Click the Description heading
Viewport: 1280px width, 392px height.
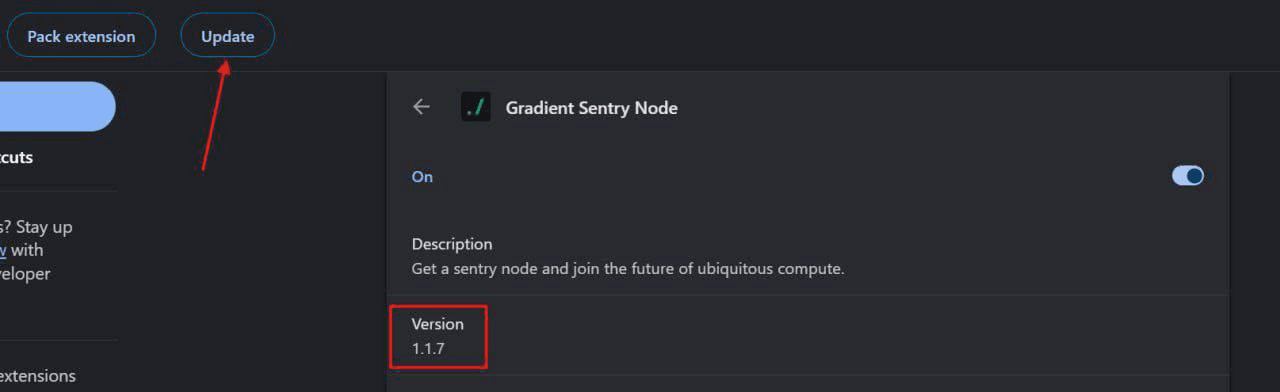click(452, 244)
